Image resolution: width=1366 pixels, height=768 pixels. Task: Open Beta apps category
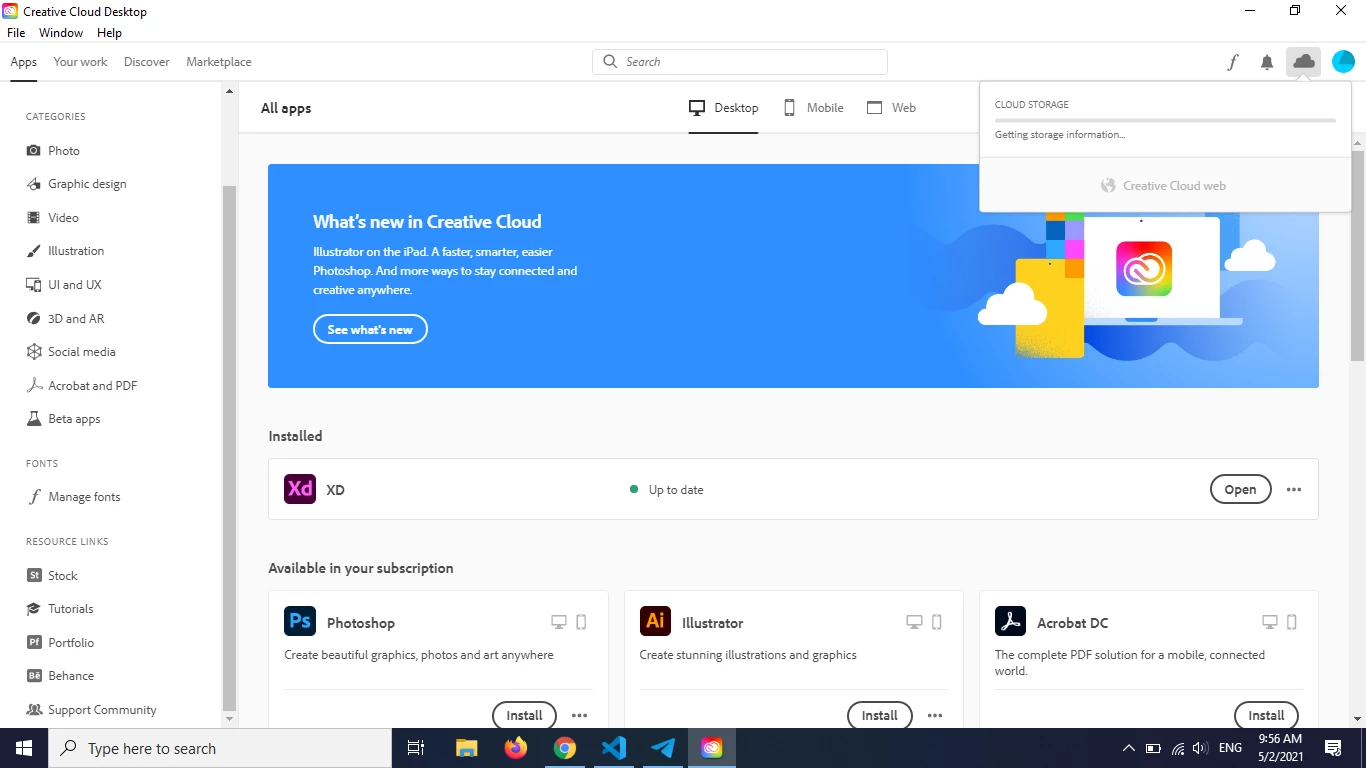click(x=63, y=419)
